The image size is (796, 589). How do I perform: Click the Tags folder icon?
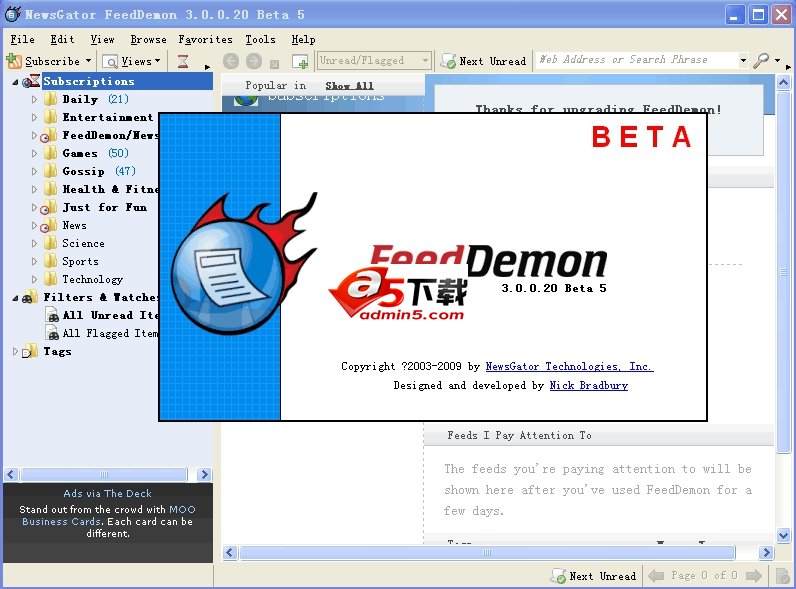(30, 351)
